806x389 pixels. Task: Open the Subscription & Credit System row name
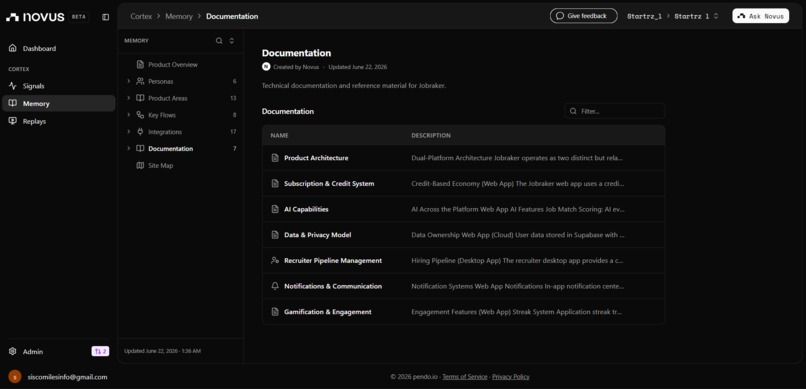pyautogui.click(x=329, y=183)
